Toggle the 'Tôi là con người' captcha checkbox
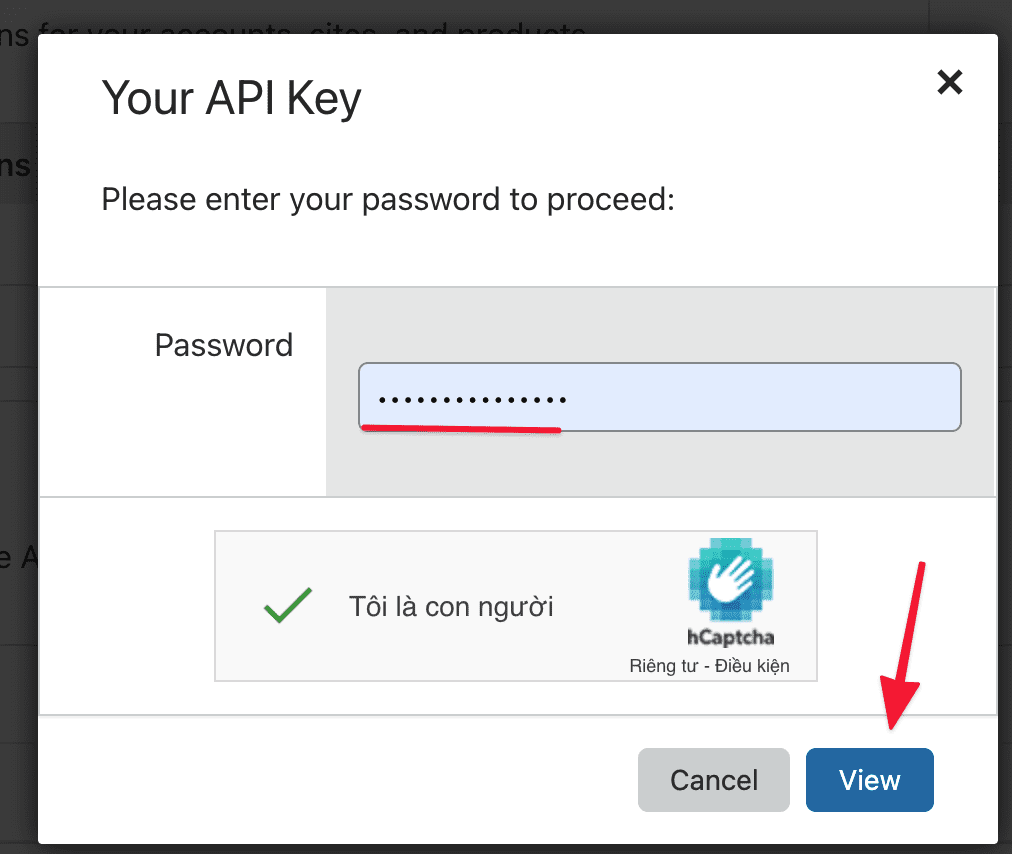Screen dimensions: 1012x854 click(x=287, y=605)
